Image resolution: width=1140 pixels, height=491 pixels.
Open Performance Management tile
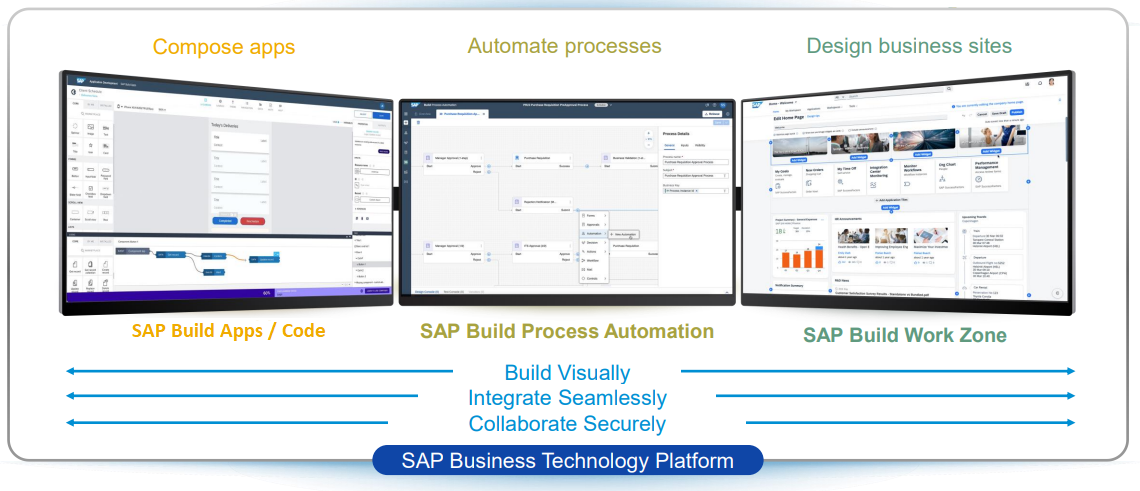pyautogui.click(x=990, y=174)
